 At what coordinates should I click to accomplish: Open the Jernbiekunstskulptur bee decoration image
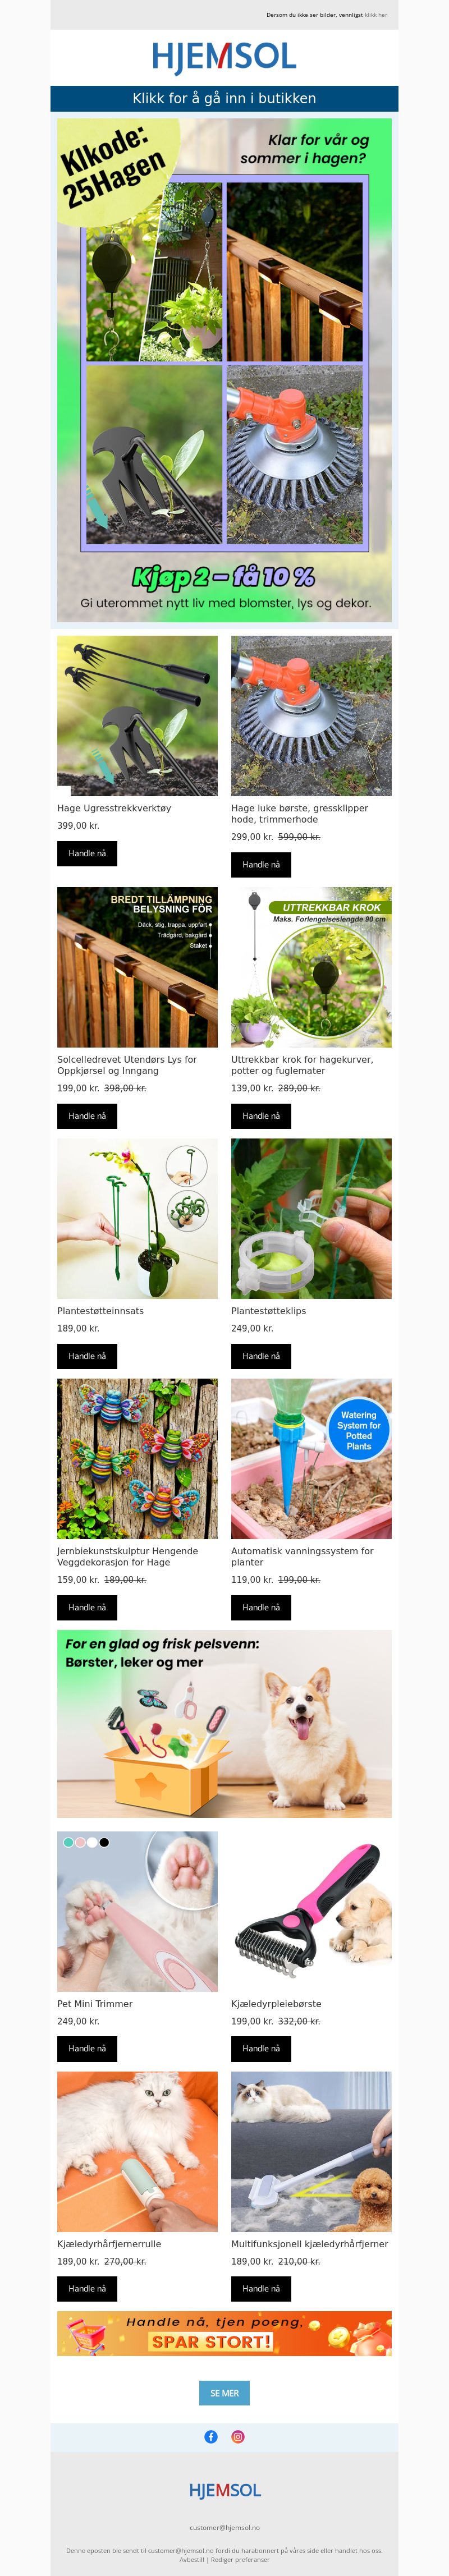click(137, 1458)
